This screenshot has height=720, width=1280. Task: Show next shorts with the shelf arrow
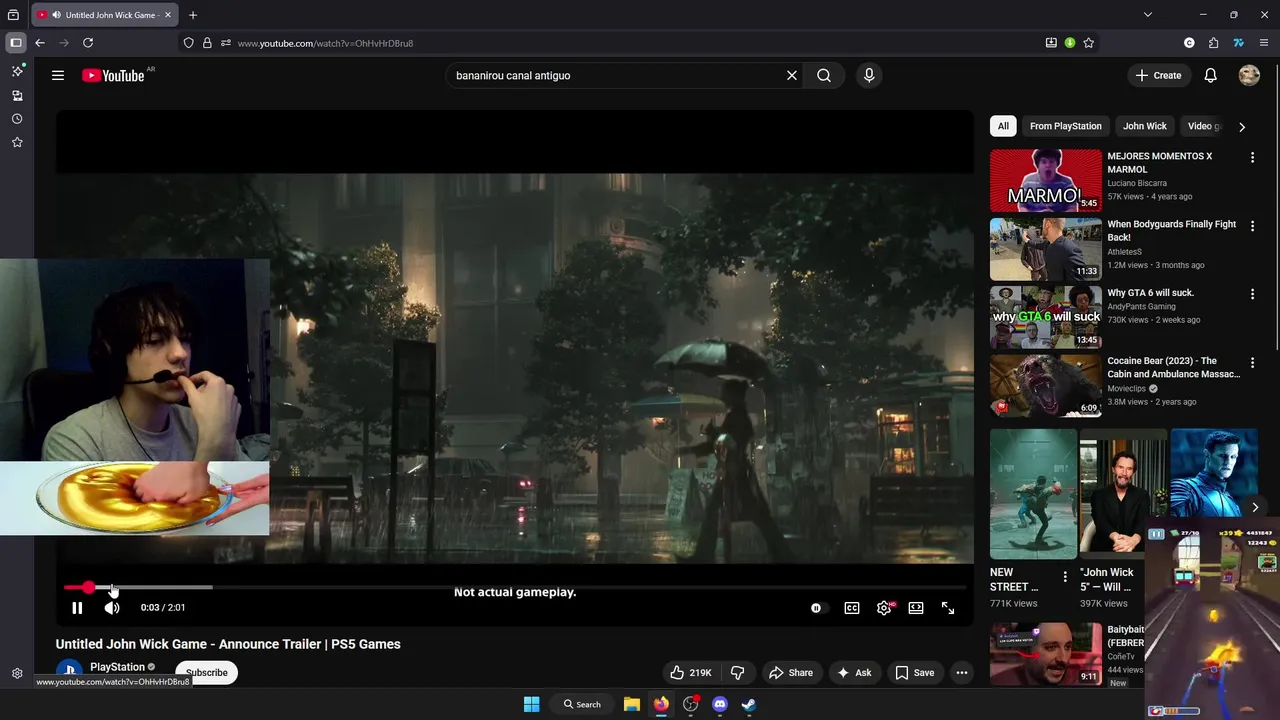pos(1255,507)
